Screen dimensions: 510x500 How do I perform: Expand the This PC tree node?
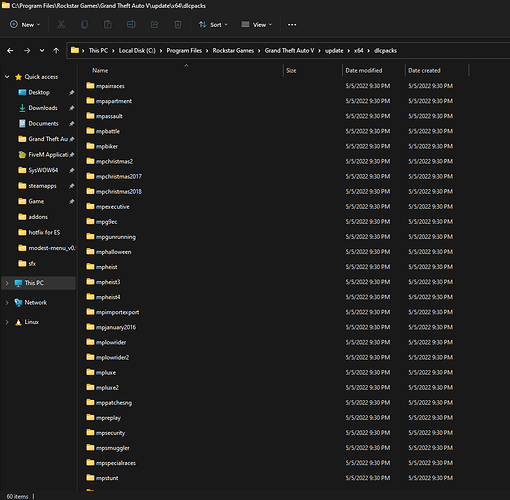[x=7, y=283]
